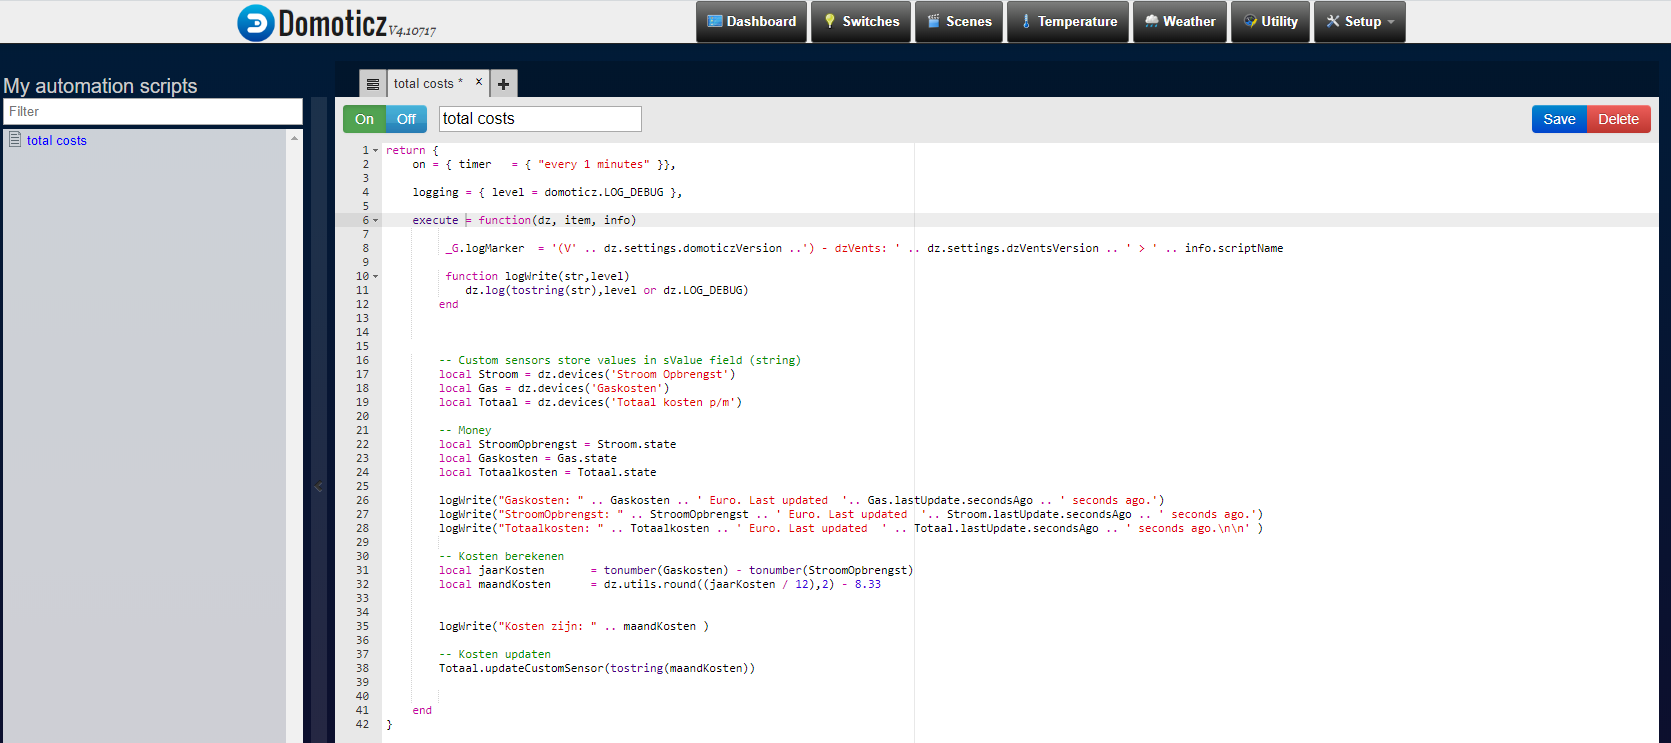This screenshot has width=1671, height=743.
Task: Close the total costs tab
Action: coord(479,82)
